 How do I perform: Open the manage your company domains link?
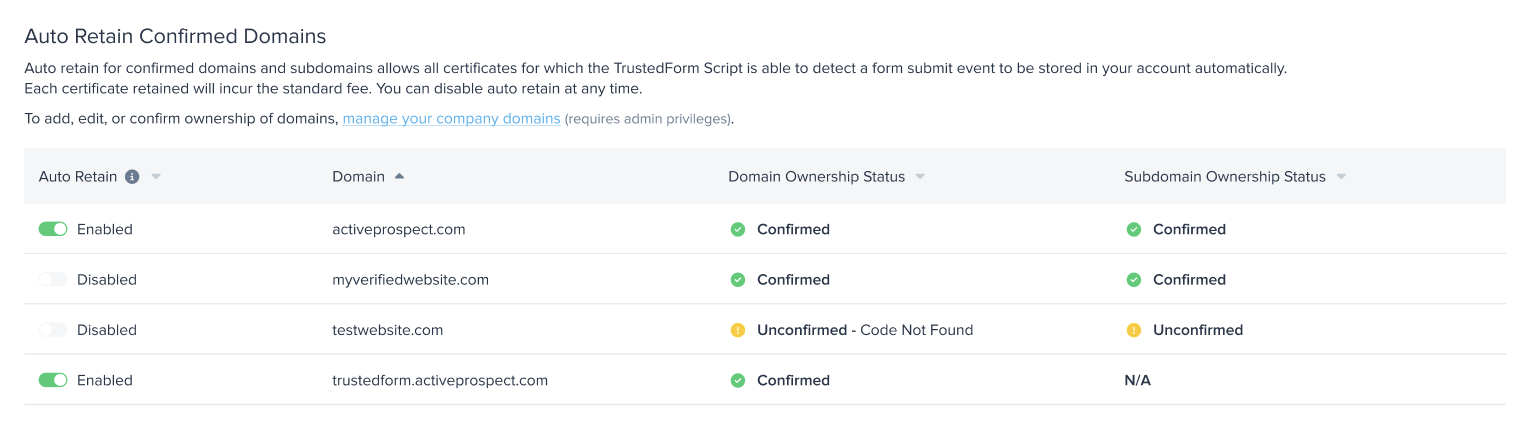[451, 119]
